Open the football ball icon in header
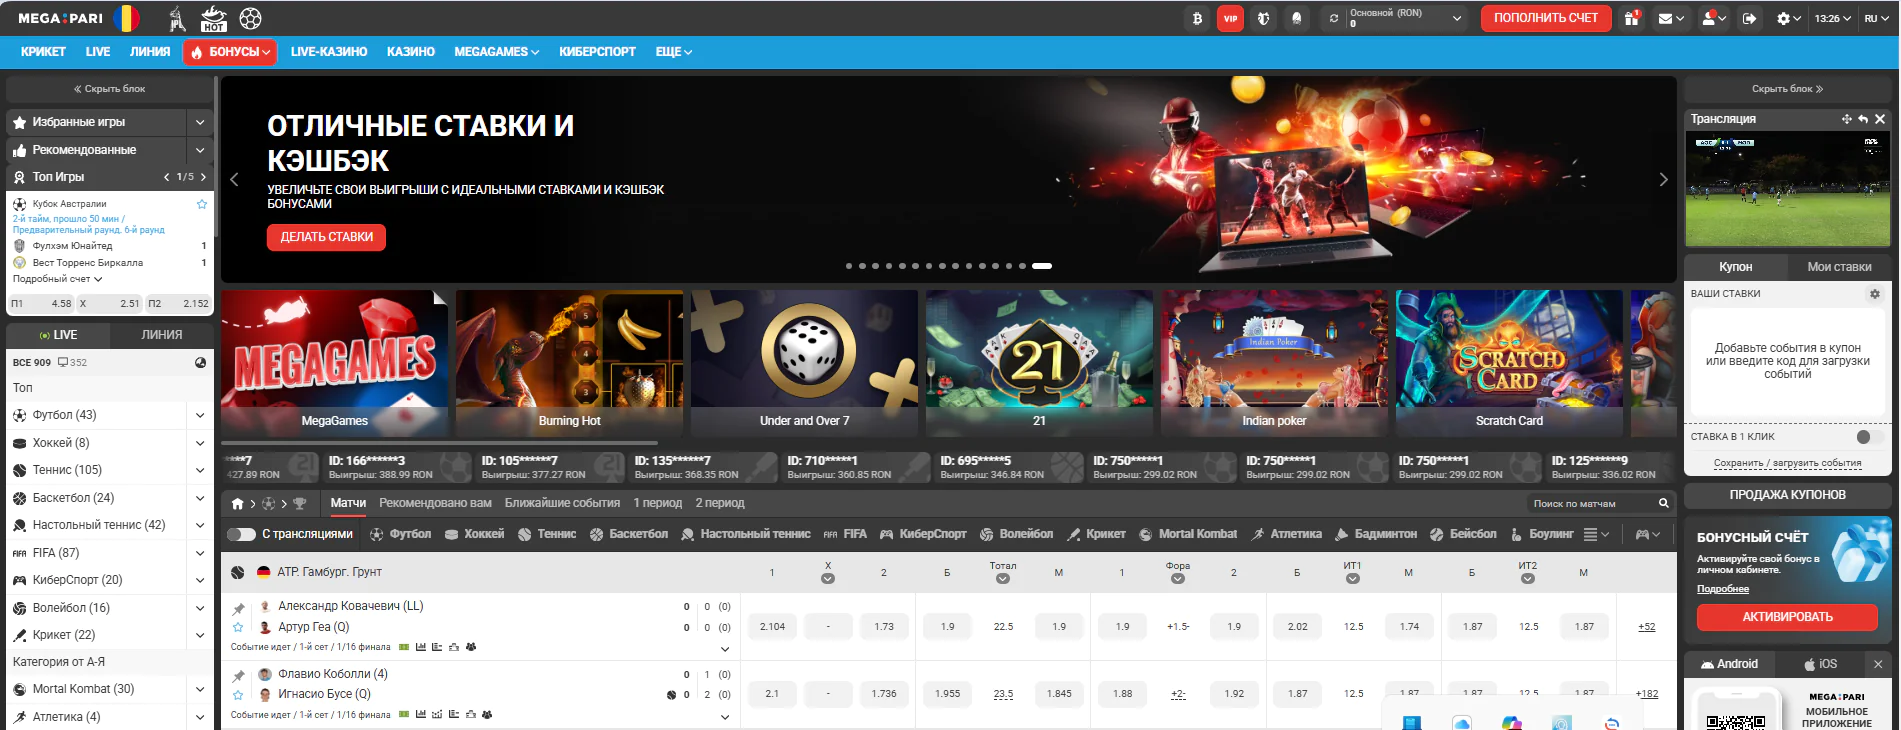This screenshot has height=730, width=1901. tap(251, 18)
